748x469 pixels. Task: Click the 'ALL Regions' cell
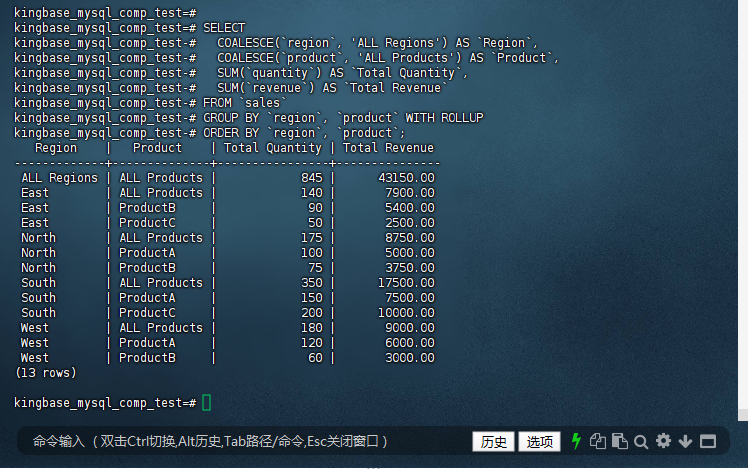60,177
